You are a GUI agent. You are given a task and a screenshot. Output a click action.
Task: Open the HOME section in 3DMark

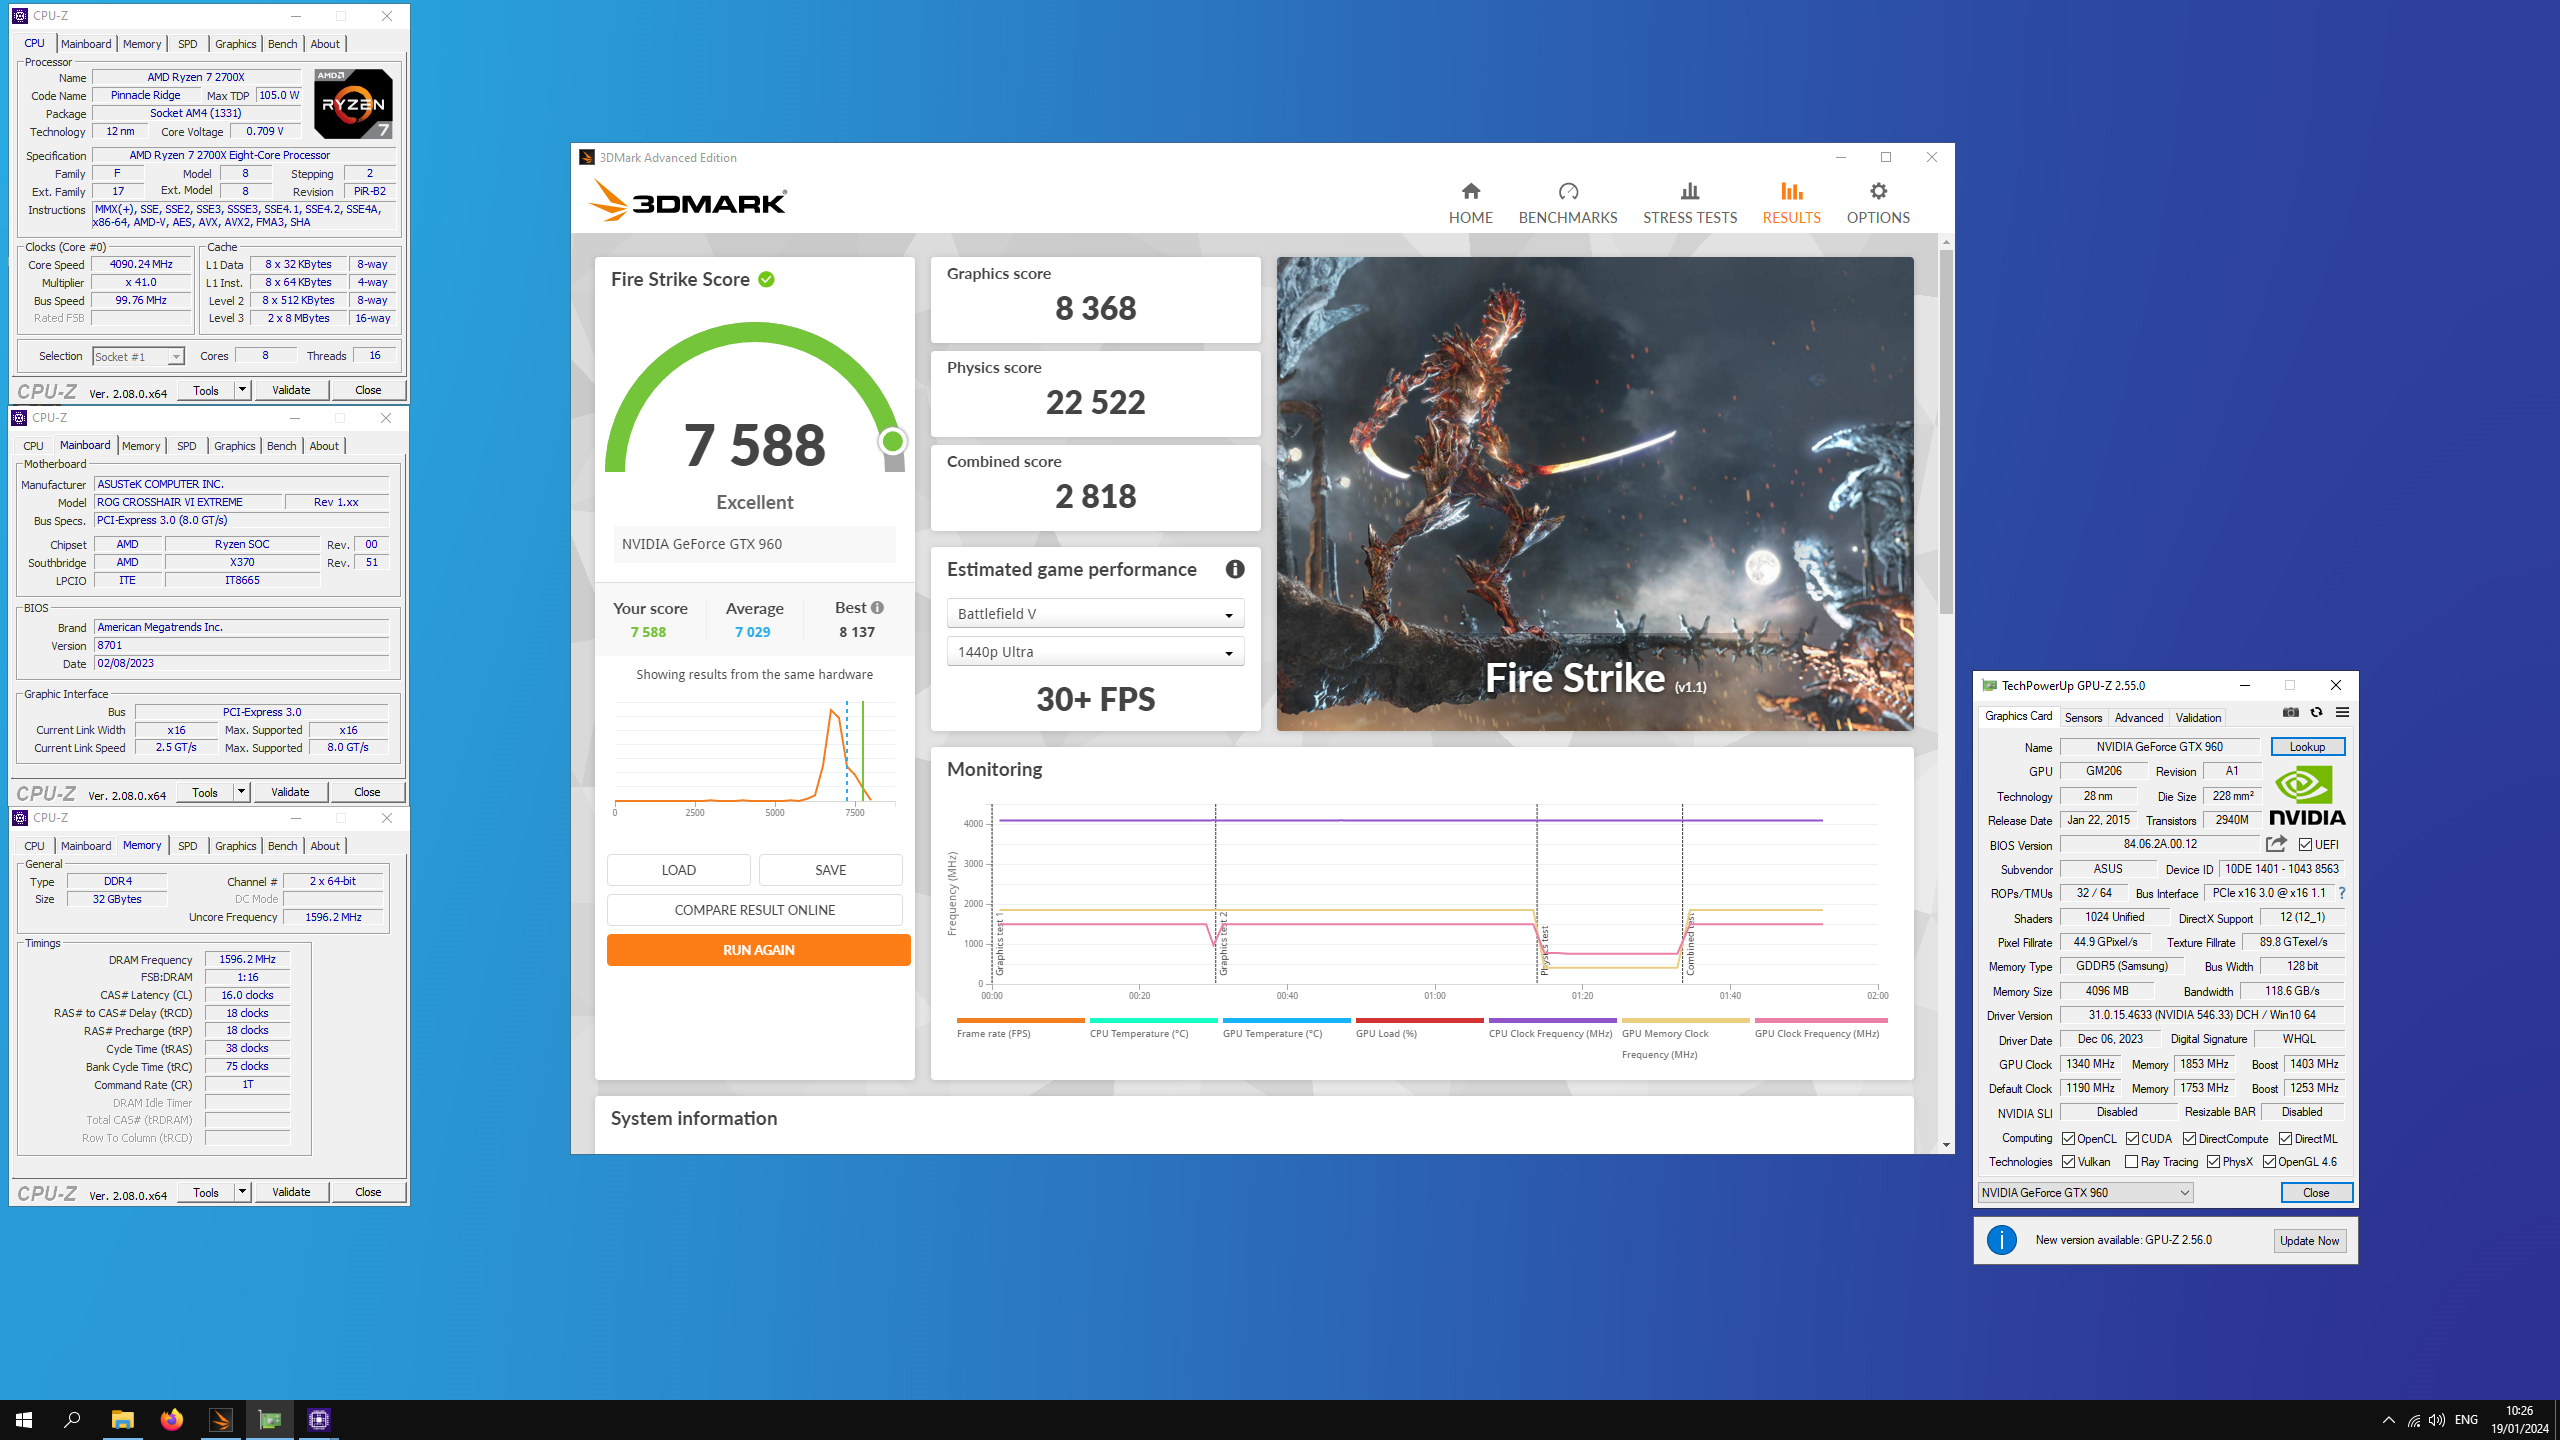point(1470,203)
